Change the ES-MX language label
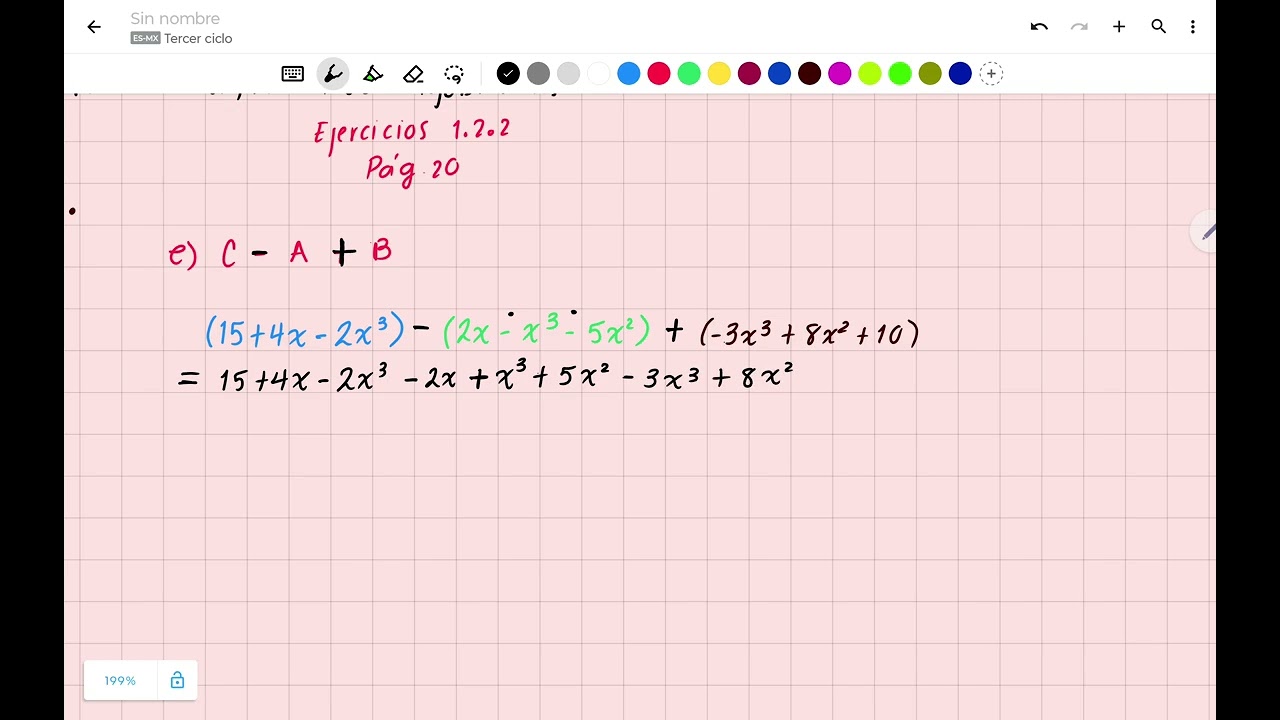 click(145, 38)
